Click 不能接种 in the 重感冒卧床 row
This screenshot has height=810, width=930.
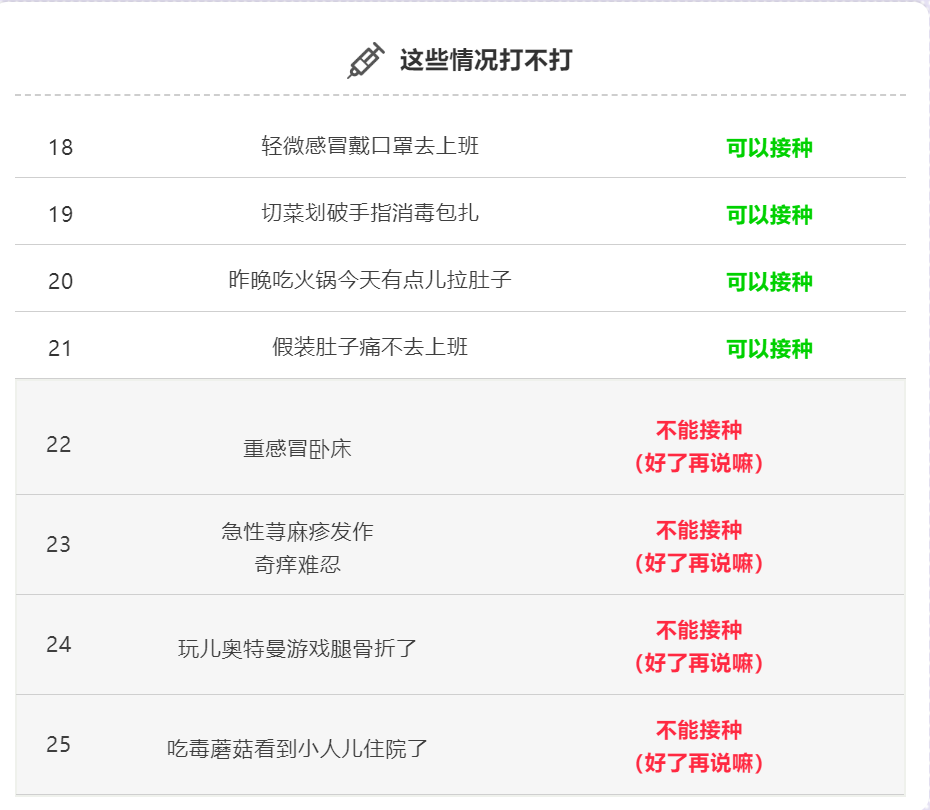point(699,431)
